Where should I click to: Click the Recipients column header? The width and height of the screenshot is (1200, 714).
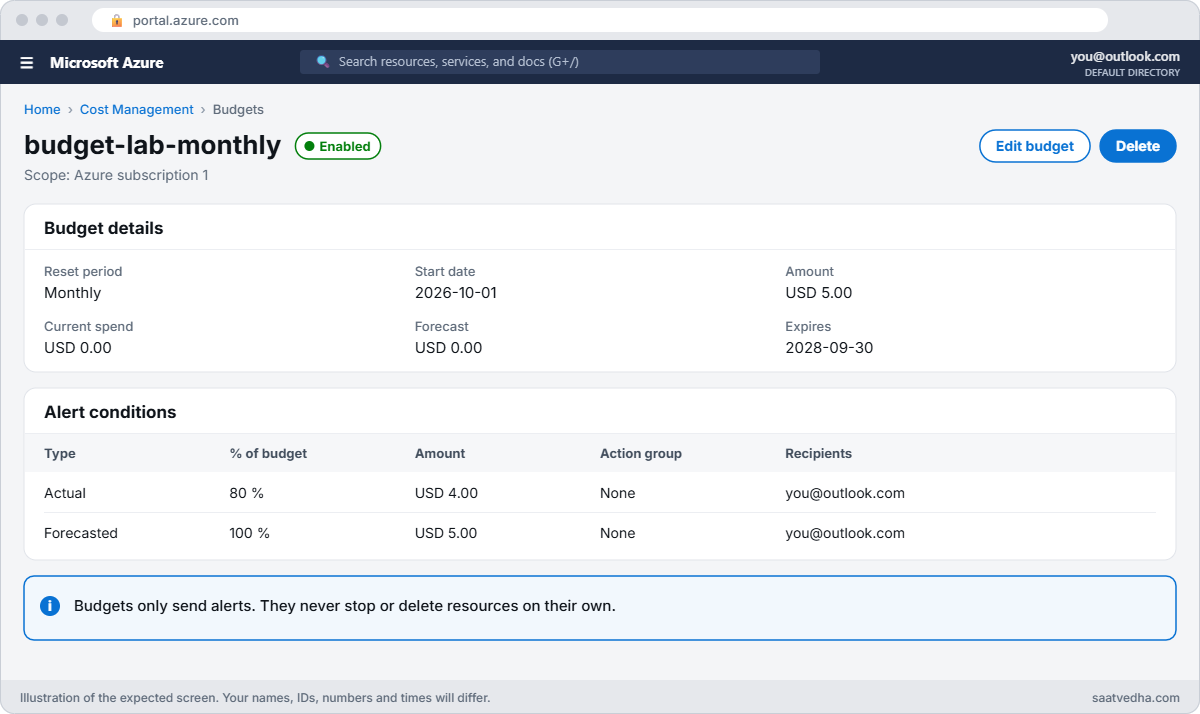[x=819, y=453]
